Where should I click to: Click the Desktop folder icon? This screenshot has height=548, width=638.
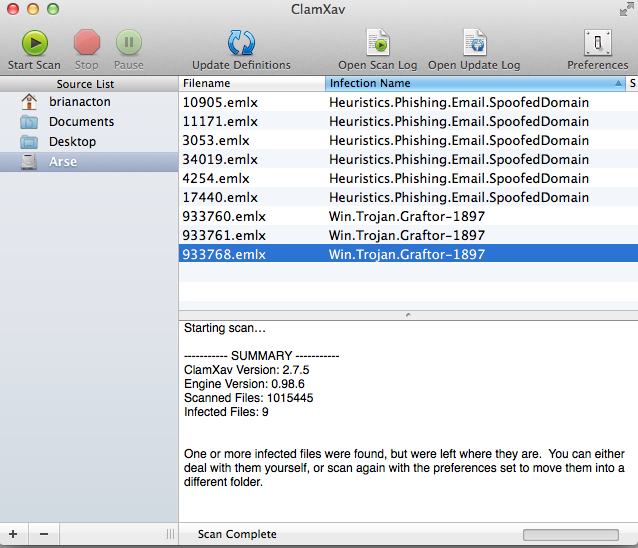click(x=29, y=142)
